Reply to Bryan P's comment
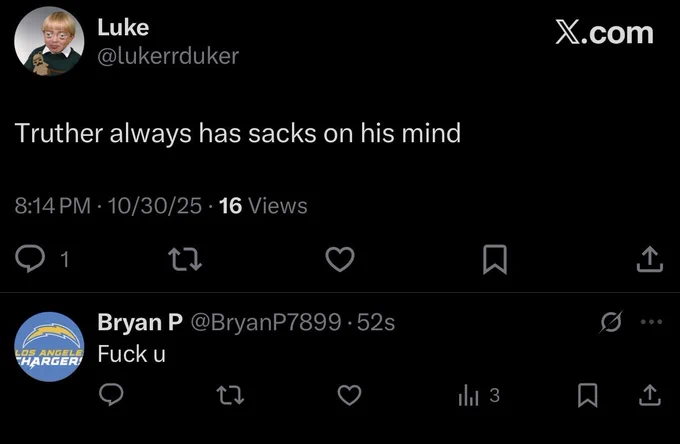The width and height of the screenshot is (680, 444). (x=111, y=395)
